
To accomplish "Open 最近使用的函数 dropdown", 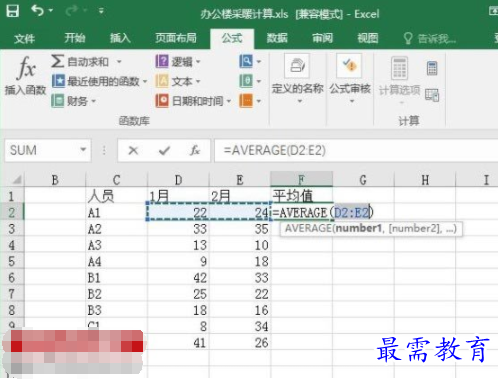I will pyautogui.click(x=99, y=81).
